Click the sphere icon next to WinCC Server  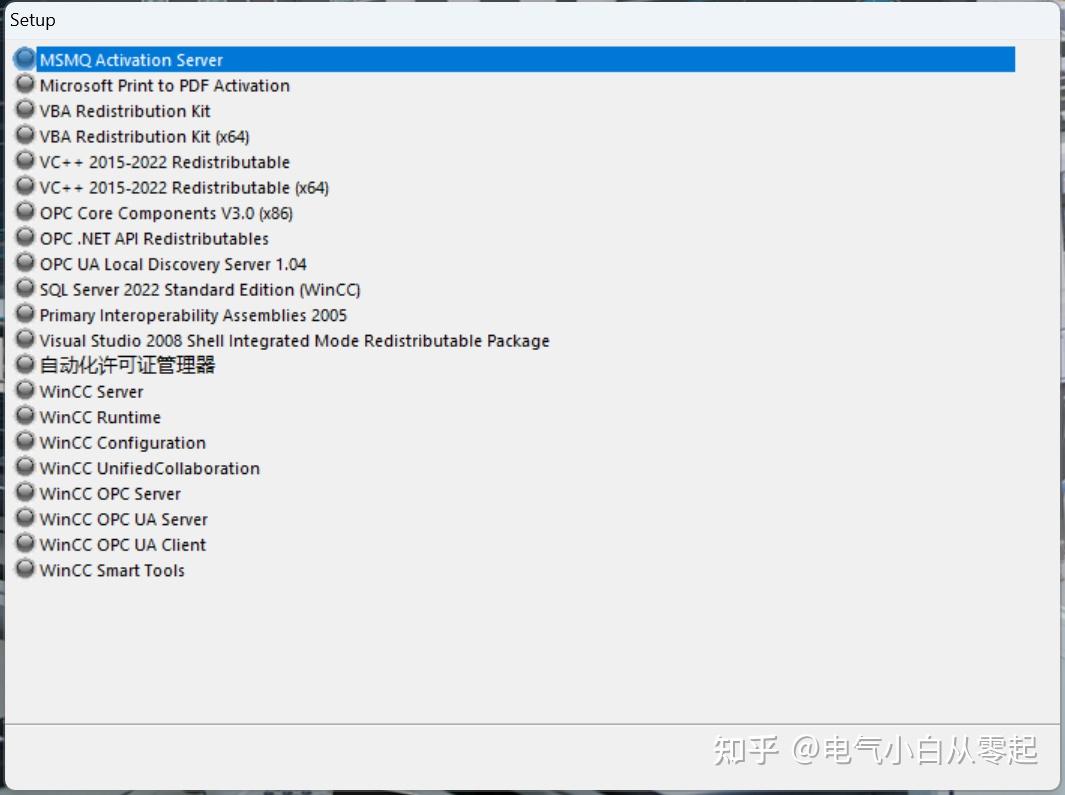point(24,389)
